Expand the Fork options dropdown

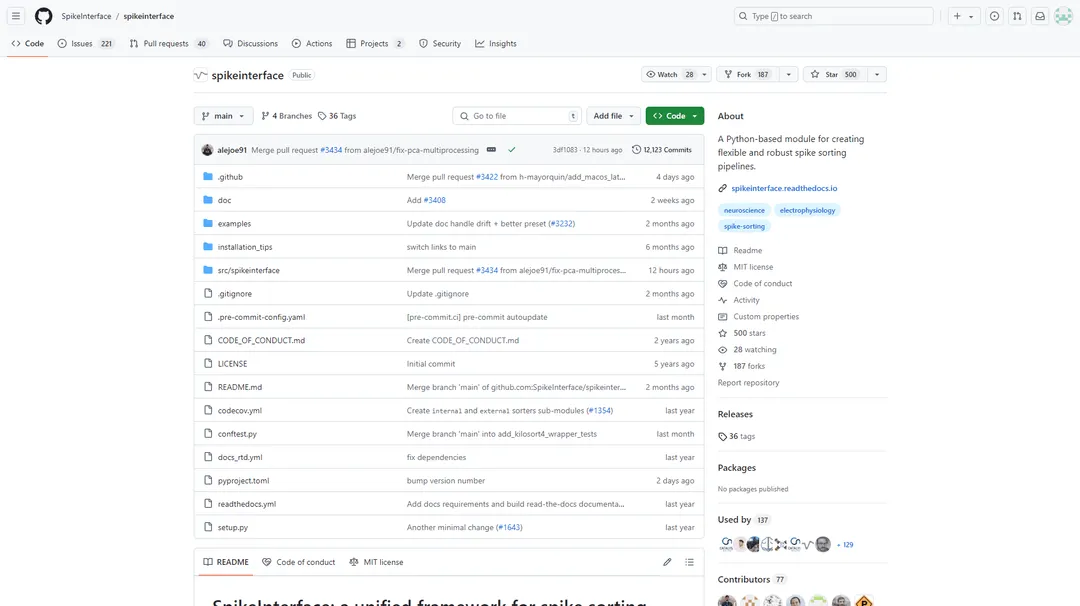(789, 74)
